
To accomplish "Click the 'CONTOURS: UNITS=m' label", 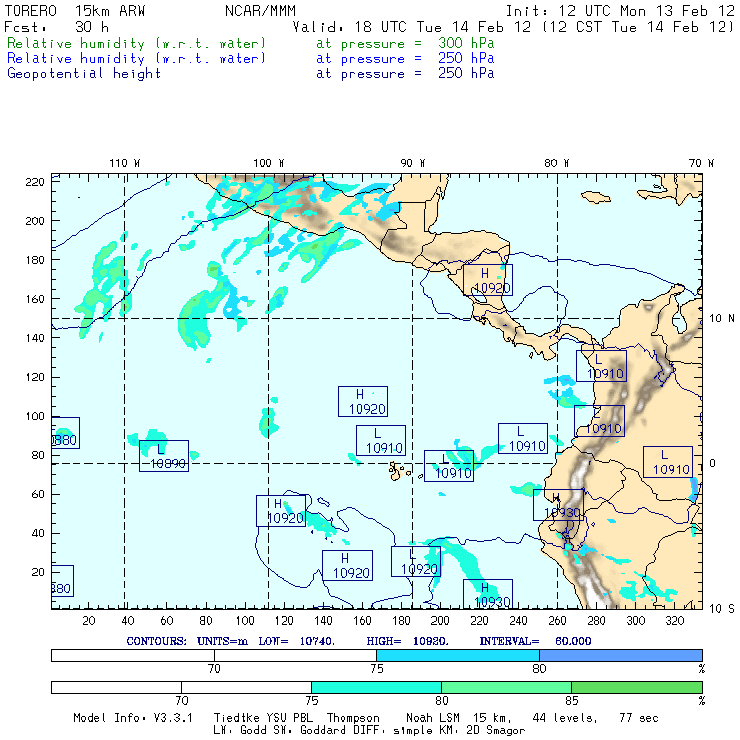I will 187,641.
